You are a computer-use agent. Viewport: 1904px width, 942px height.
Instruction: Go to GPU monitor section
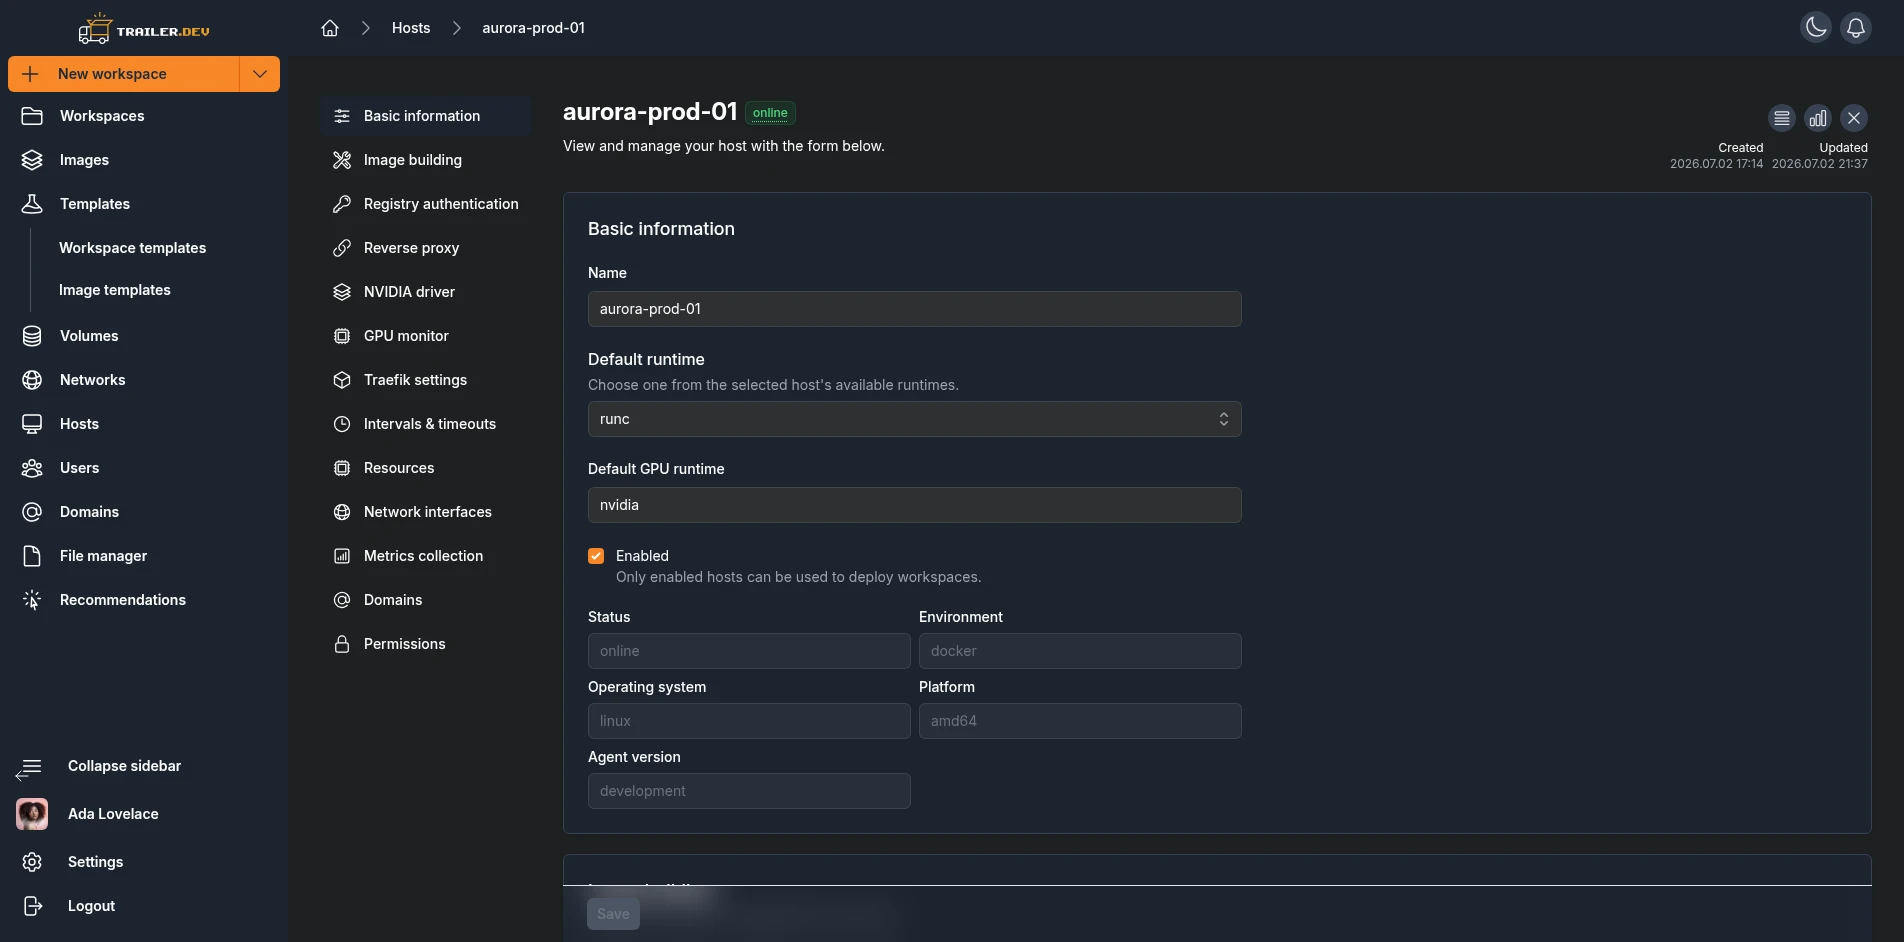click(x=426, y=336)
